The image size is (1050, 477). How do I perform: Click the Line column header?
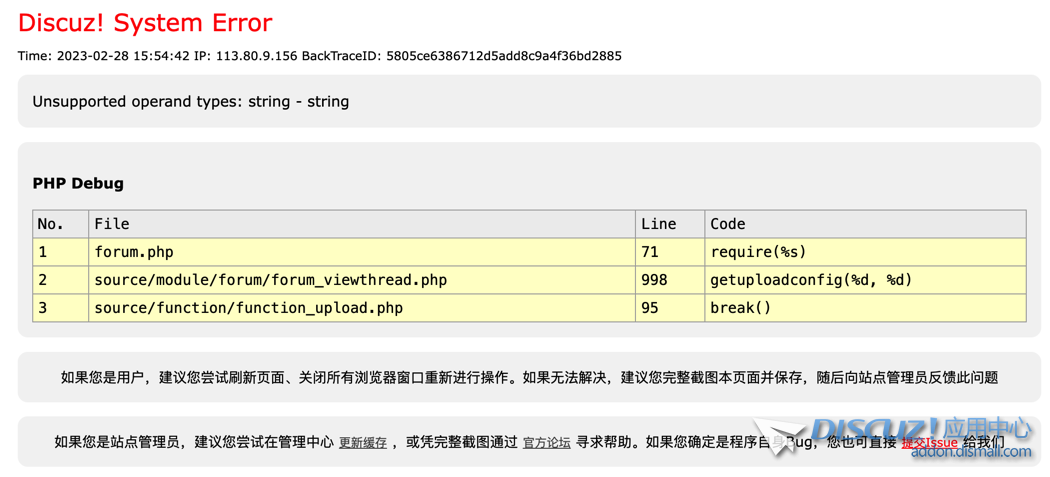pyautogui.click(x=658, y=224)
